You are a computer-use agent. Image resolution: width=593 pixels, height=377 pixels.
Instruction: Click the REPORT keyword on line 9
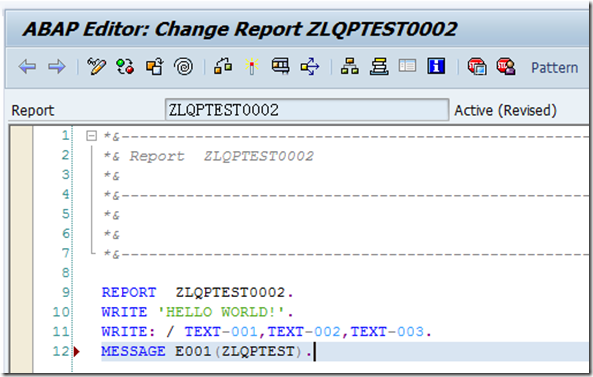tap(129, 292)
